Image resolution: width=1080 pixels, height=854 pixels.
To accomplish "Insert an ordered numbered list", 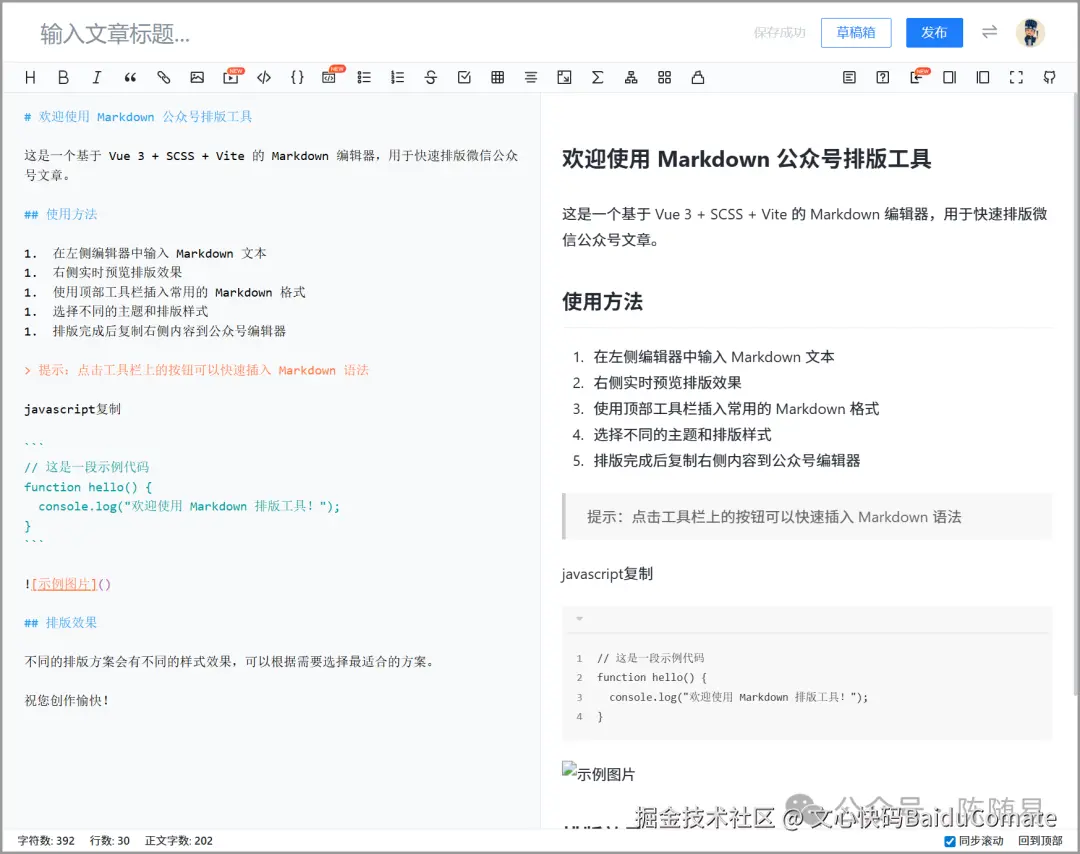I will pos(397,78).
